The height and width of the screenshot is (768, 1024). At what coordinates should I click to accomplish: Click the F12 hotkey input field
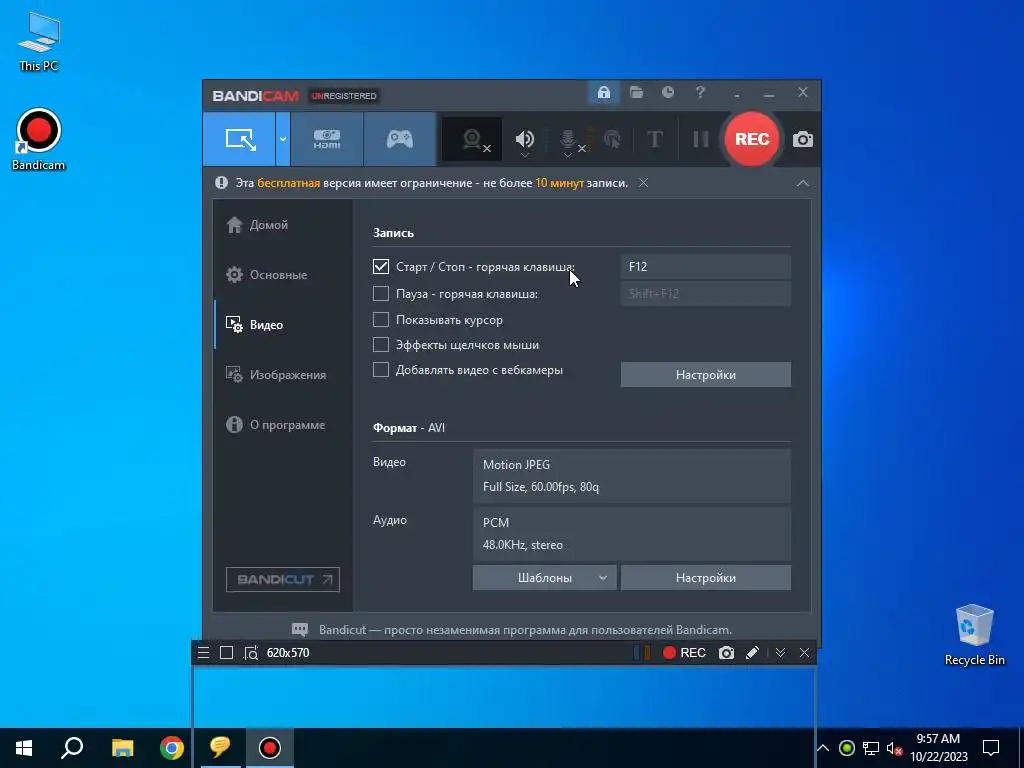pos(705,266)
